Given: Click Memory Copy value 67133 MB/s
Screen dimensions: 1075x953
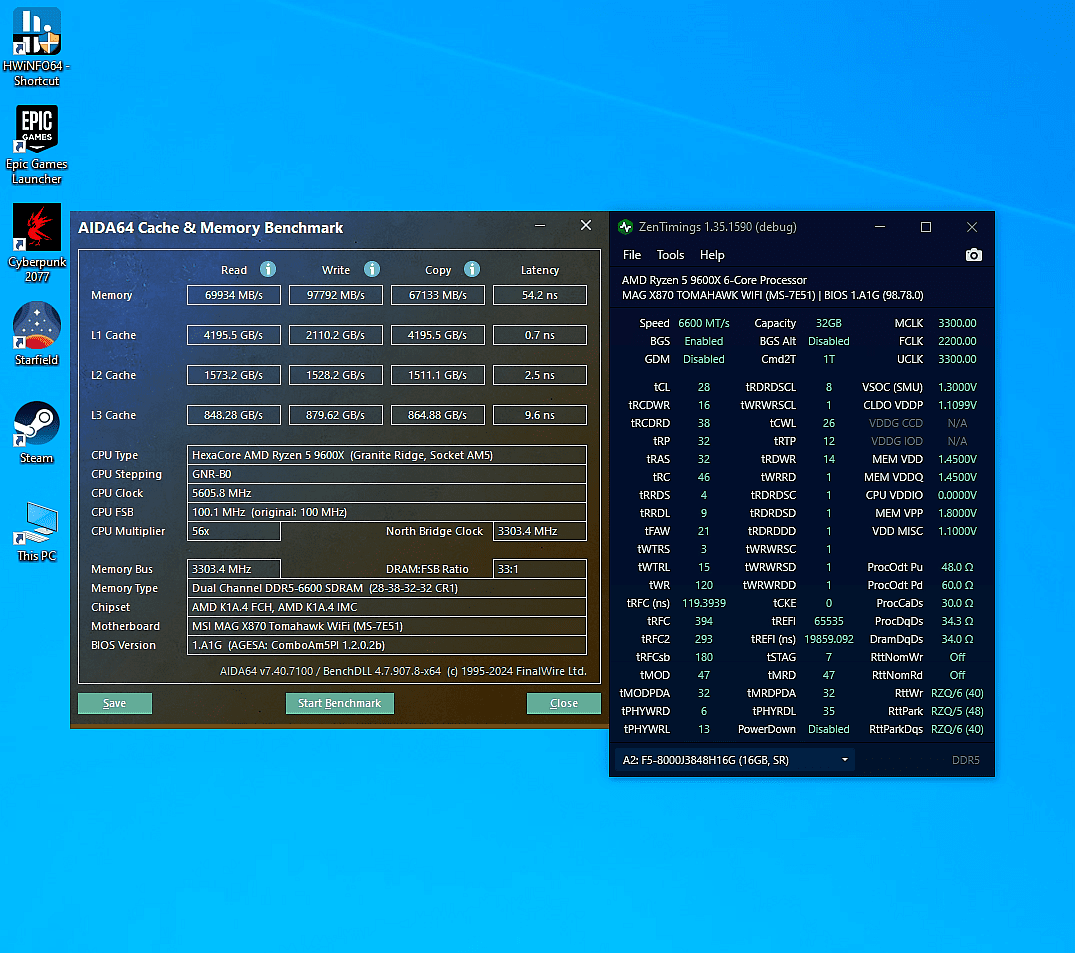Looking at the screenshot, I should point(437,295).
